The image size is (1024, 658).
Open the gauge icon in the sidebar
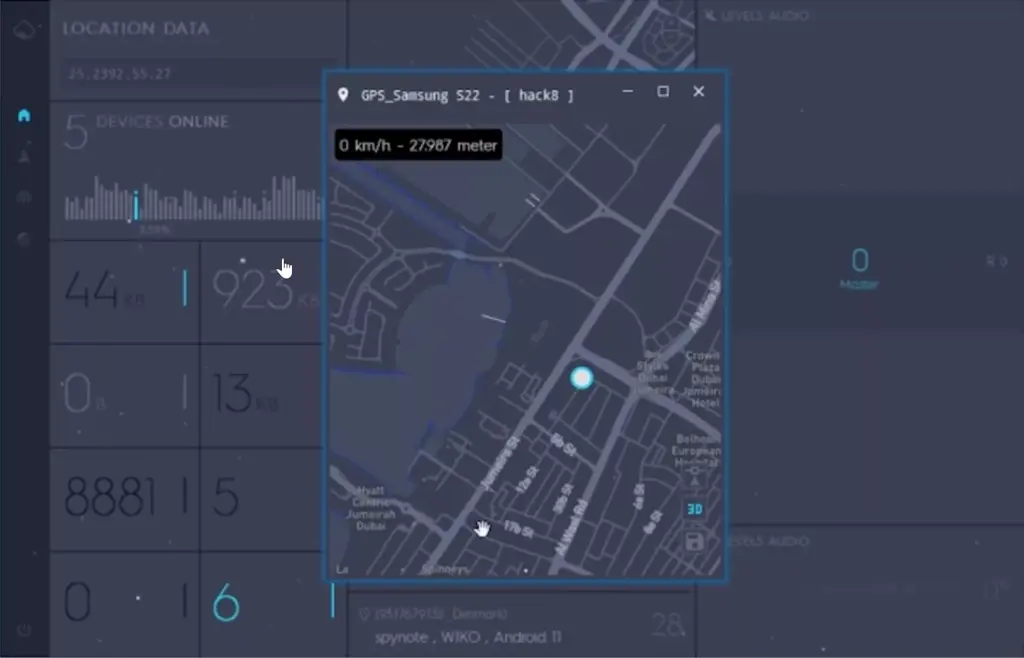[x=24, y=197]
